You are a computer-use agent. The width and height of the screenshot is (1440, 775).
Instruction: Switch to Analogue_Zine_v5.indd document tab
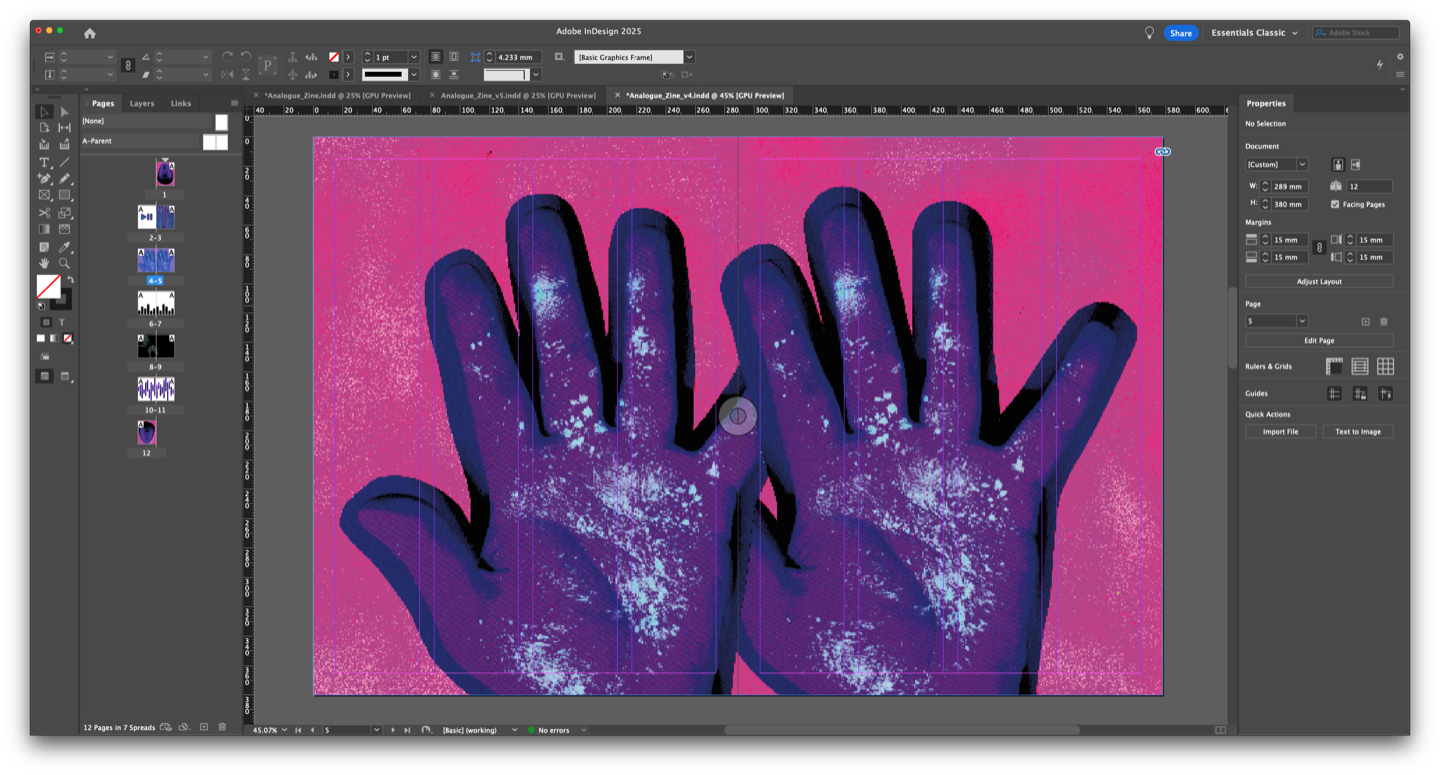point(517,95)
